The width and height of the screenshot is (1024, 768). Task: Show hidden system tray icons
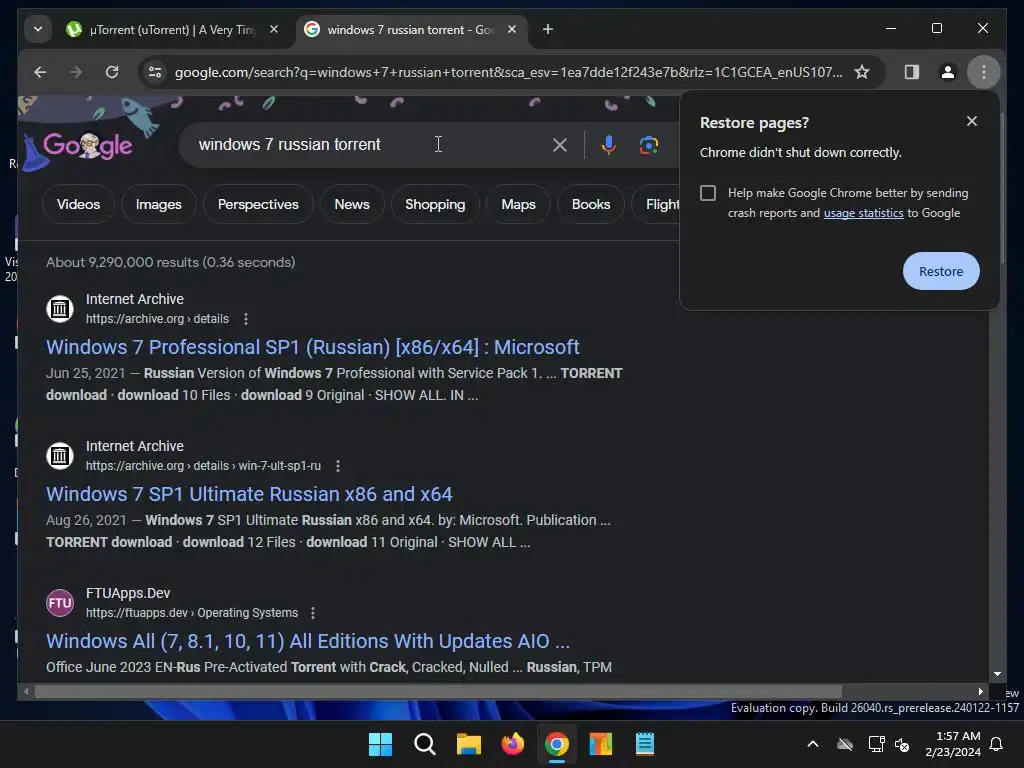coord(812,744)
